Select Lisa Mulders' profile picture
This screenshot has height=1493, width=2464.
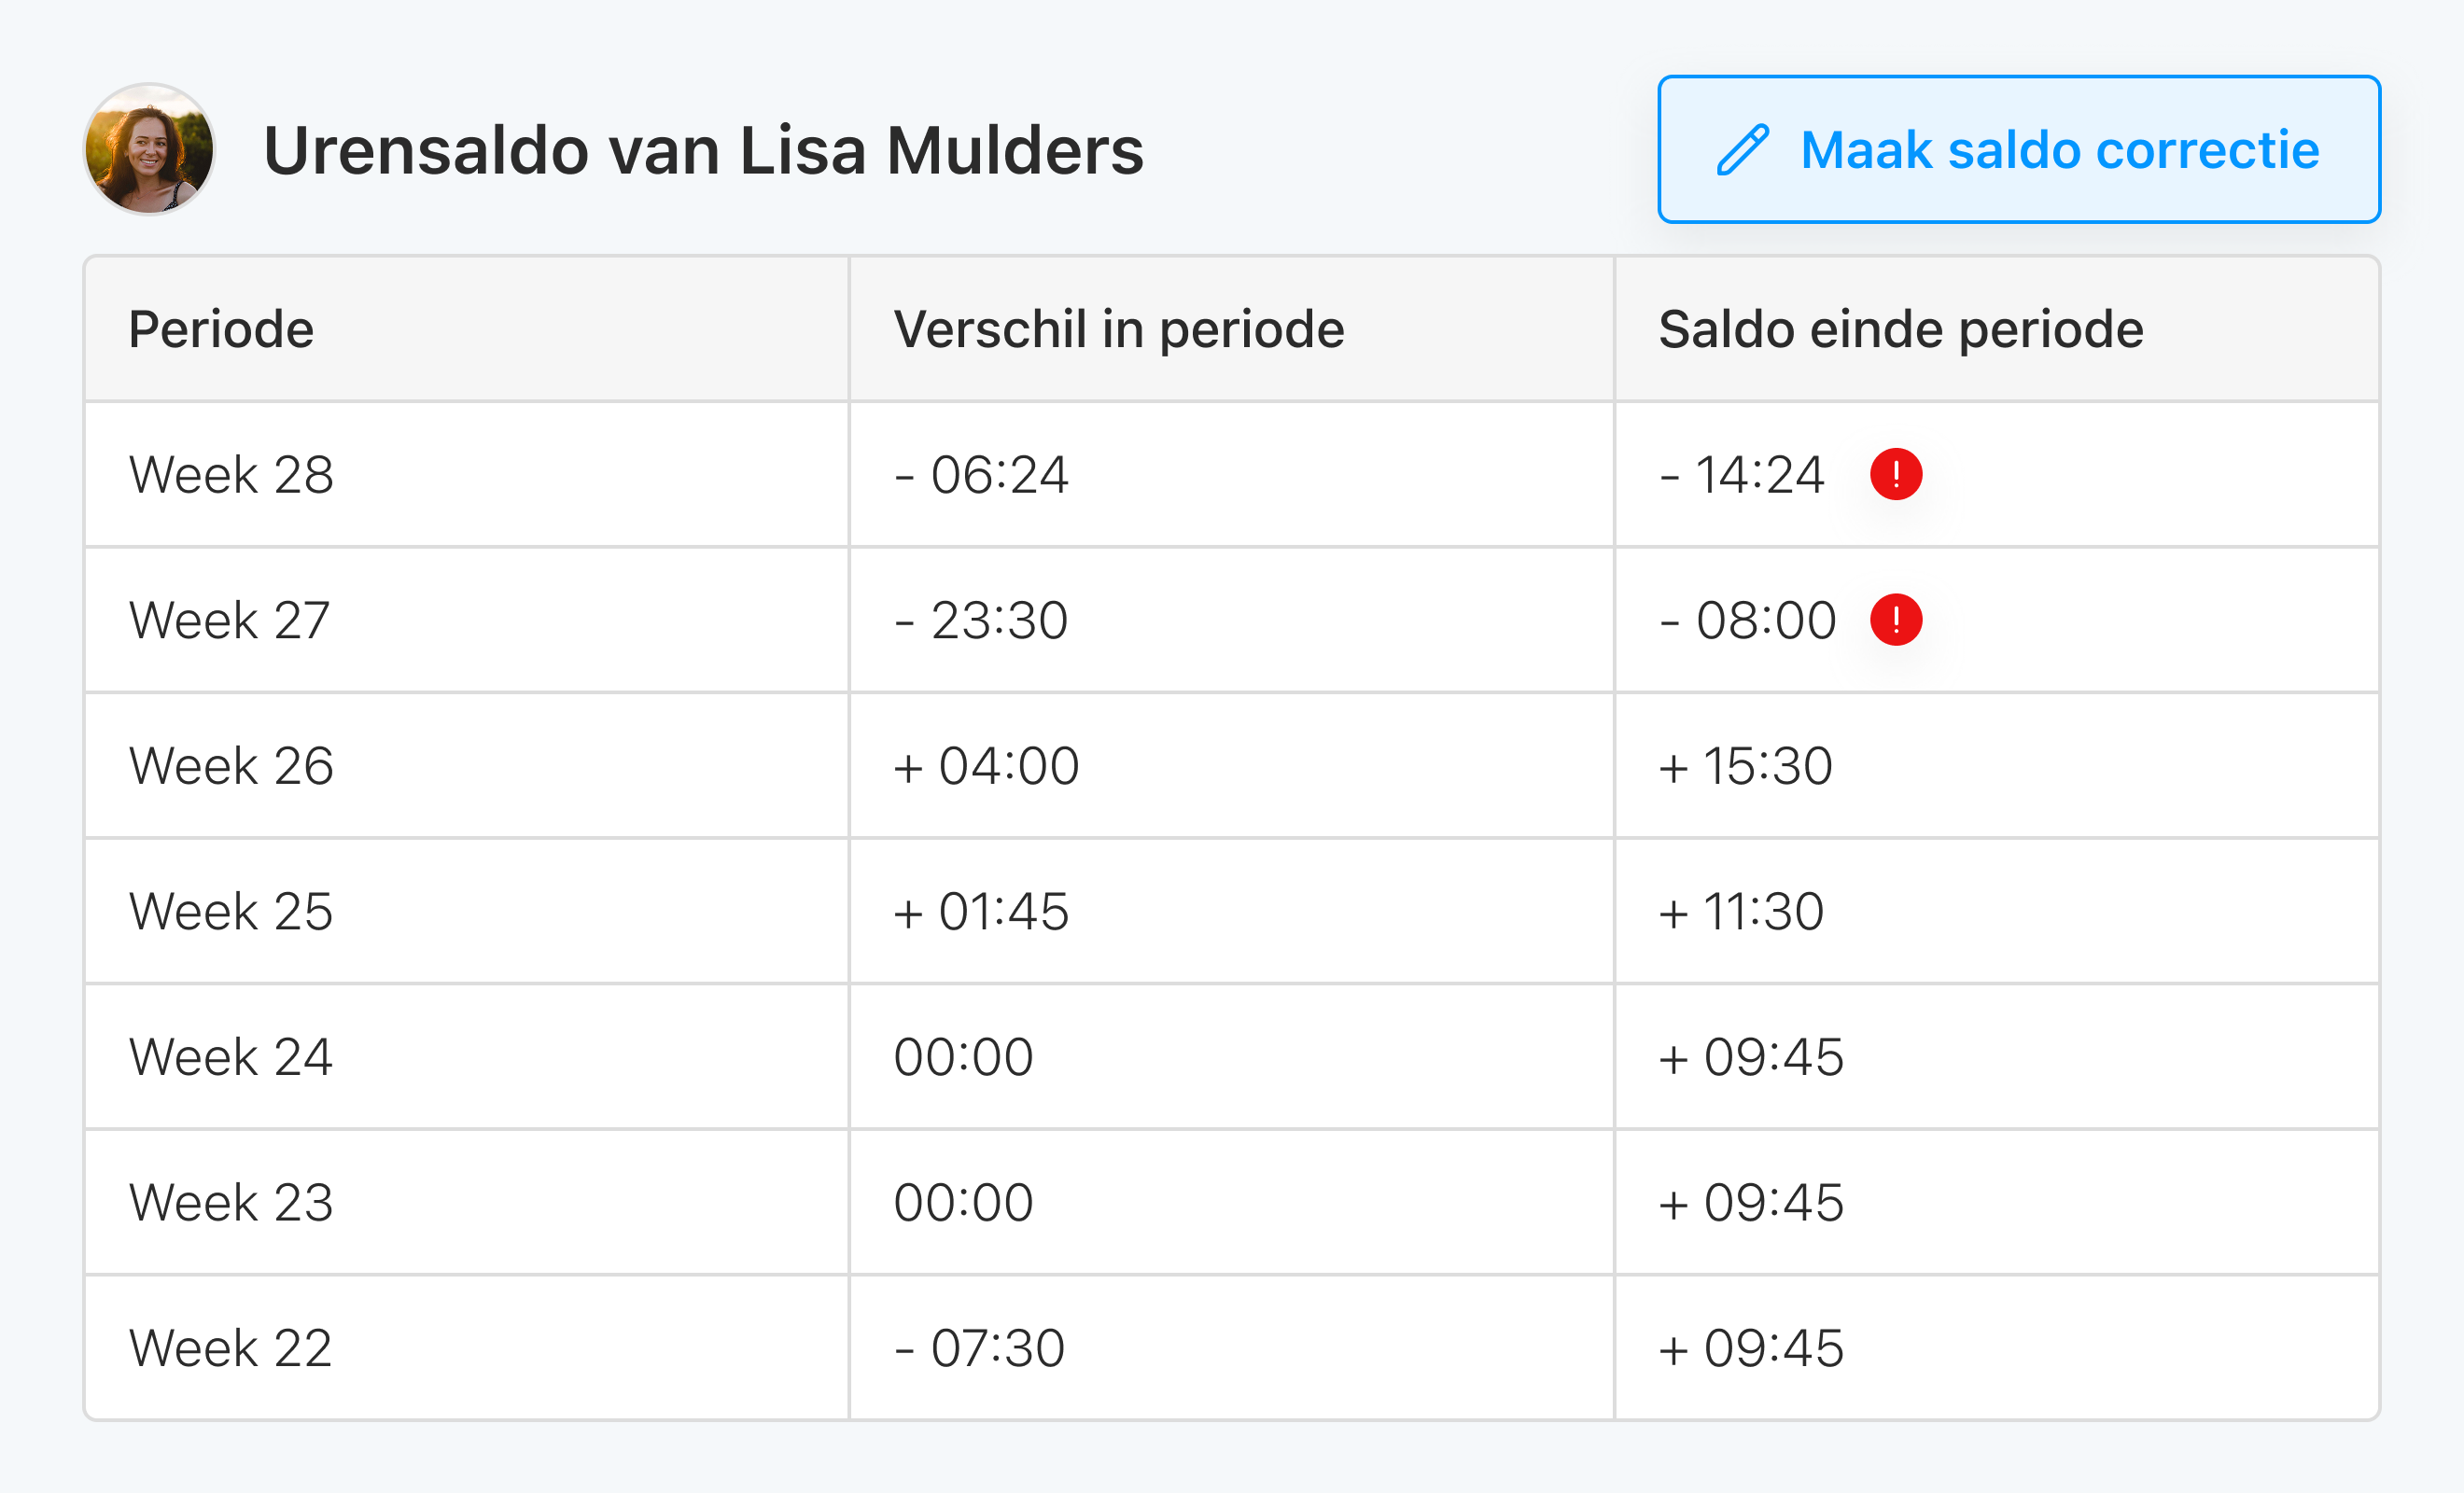click(150, 149)
